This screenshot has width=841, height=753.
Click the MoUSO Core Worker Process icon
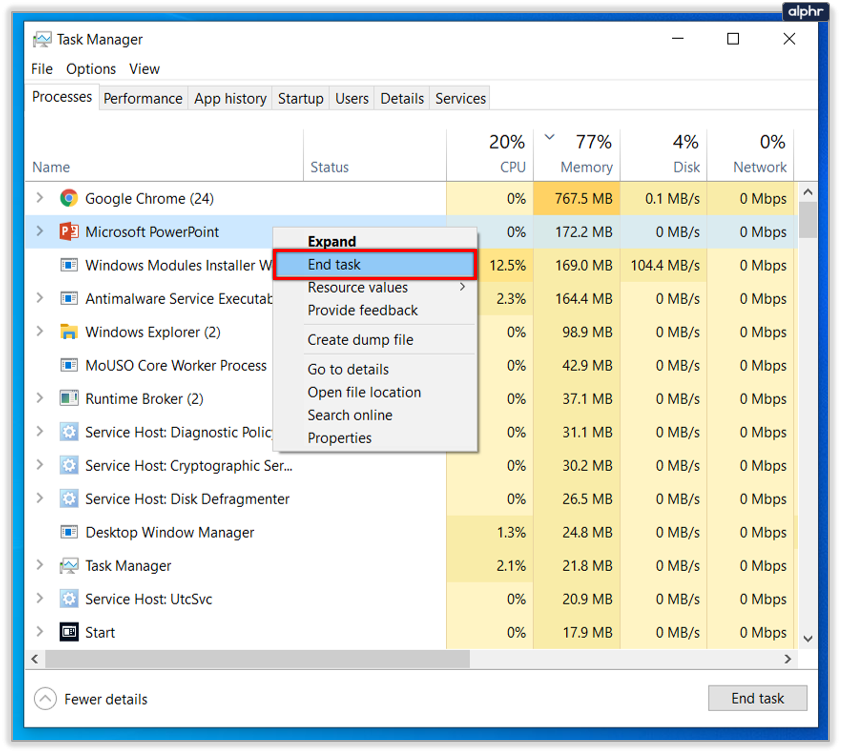pos(69,365)
